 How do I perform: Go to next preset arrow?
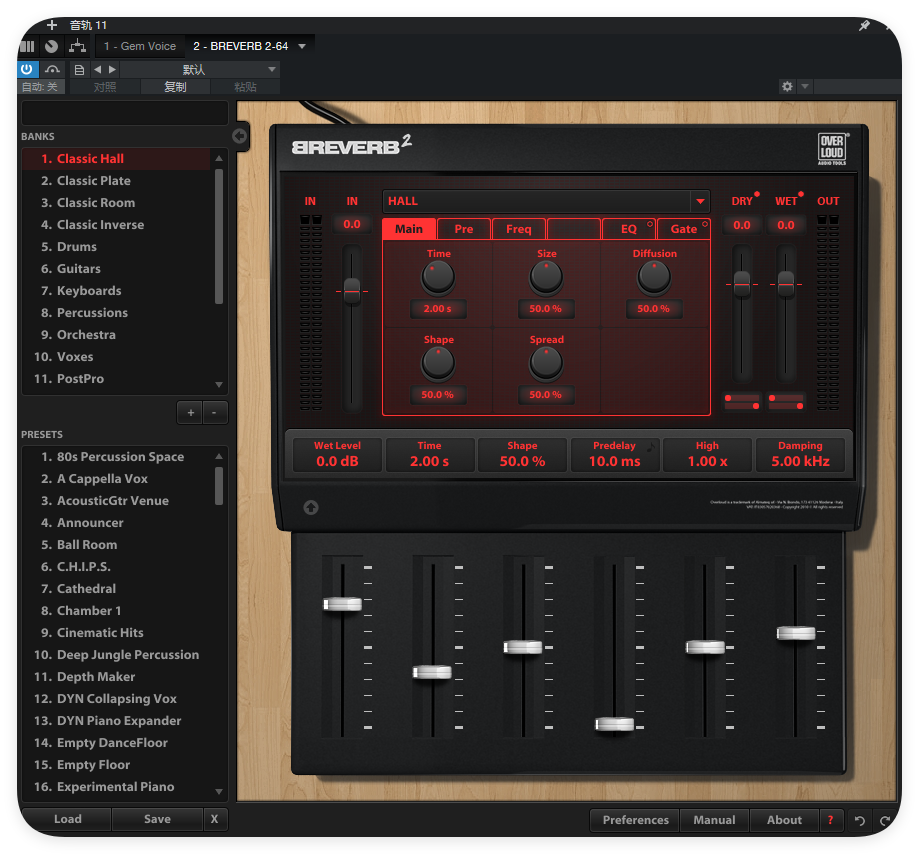(112, 69)
